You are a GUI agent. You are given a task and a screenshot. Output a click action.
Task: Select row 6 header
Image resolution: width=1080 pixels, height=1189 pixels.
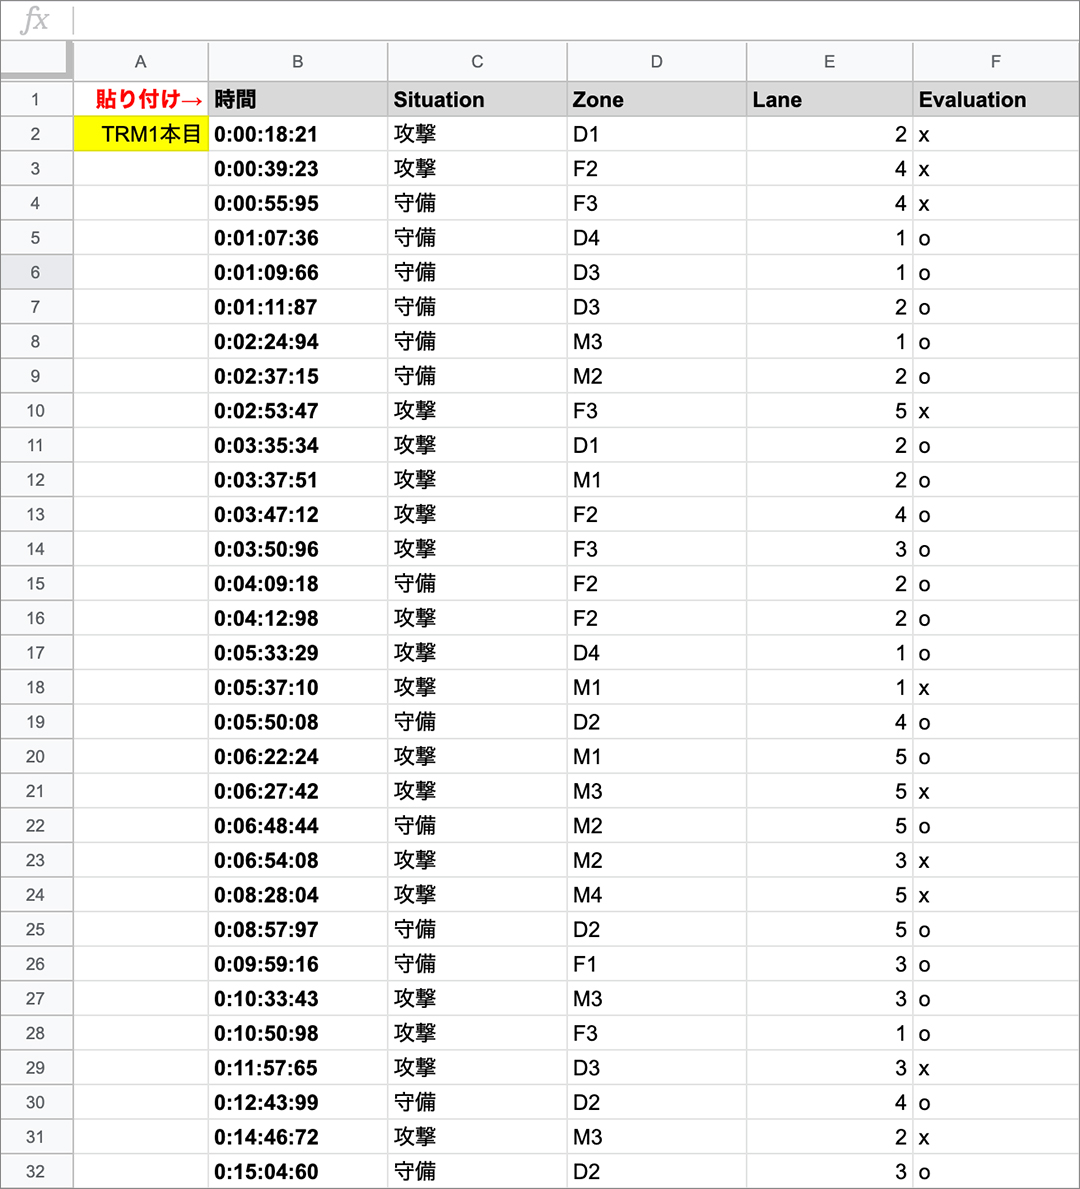click(x=36, y=273)
